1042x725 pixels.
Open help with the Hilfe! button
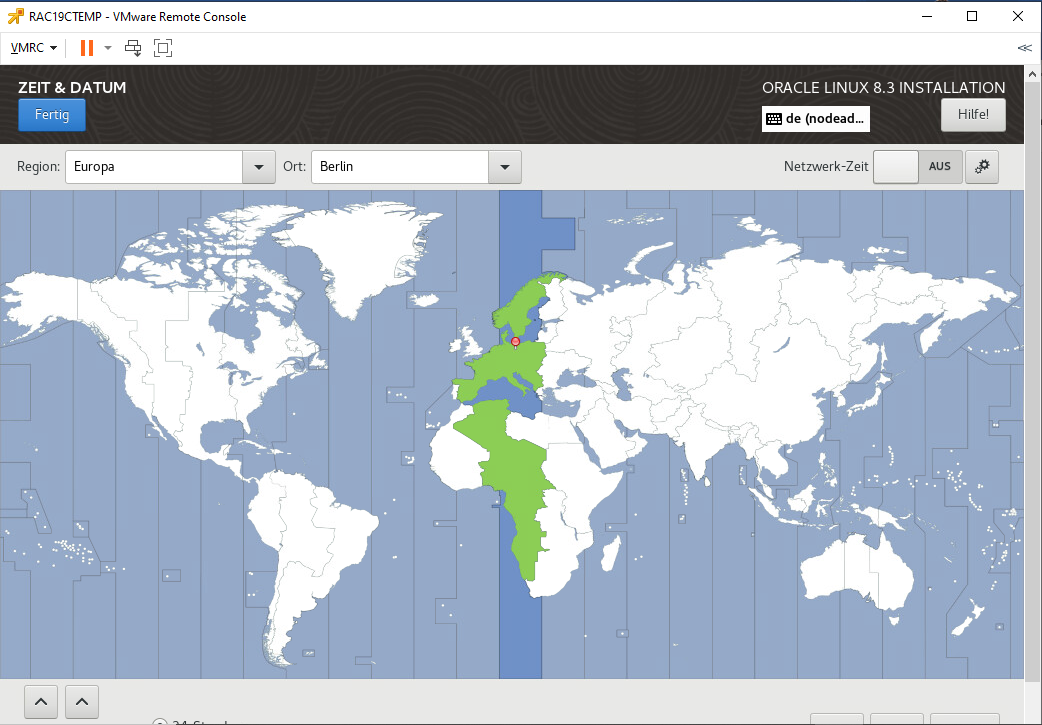pos(972,115)
